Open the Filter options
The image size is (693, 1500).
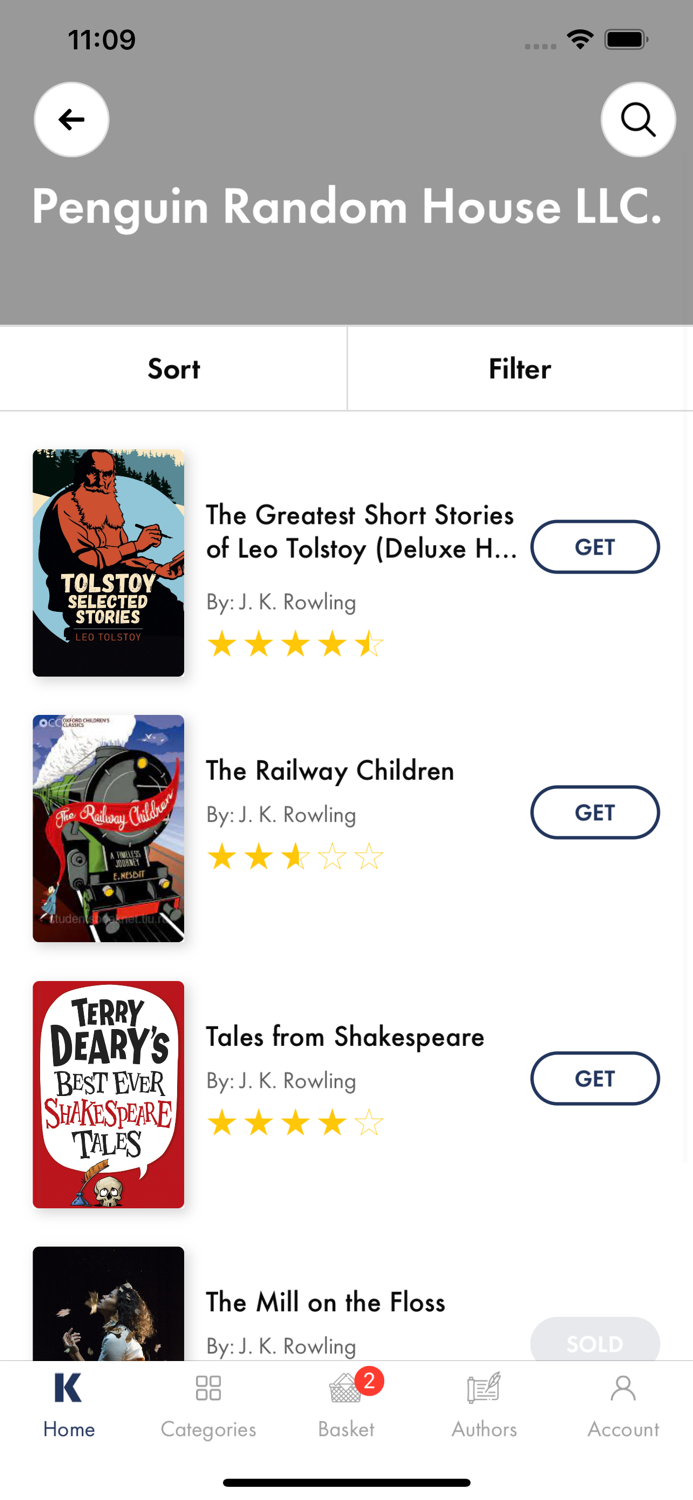point(520,369)
